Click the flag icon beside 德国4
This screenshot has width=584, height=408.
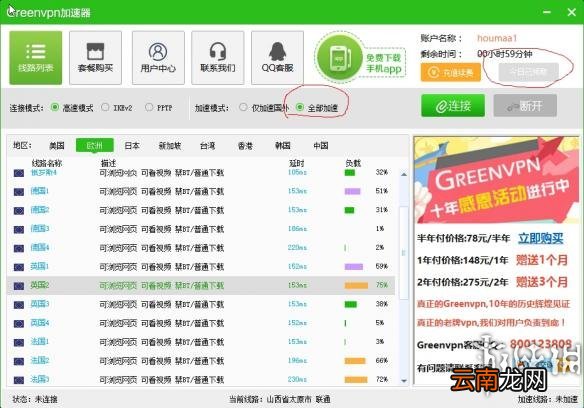[x=19, y=248]
